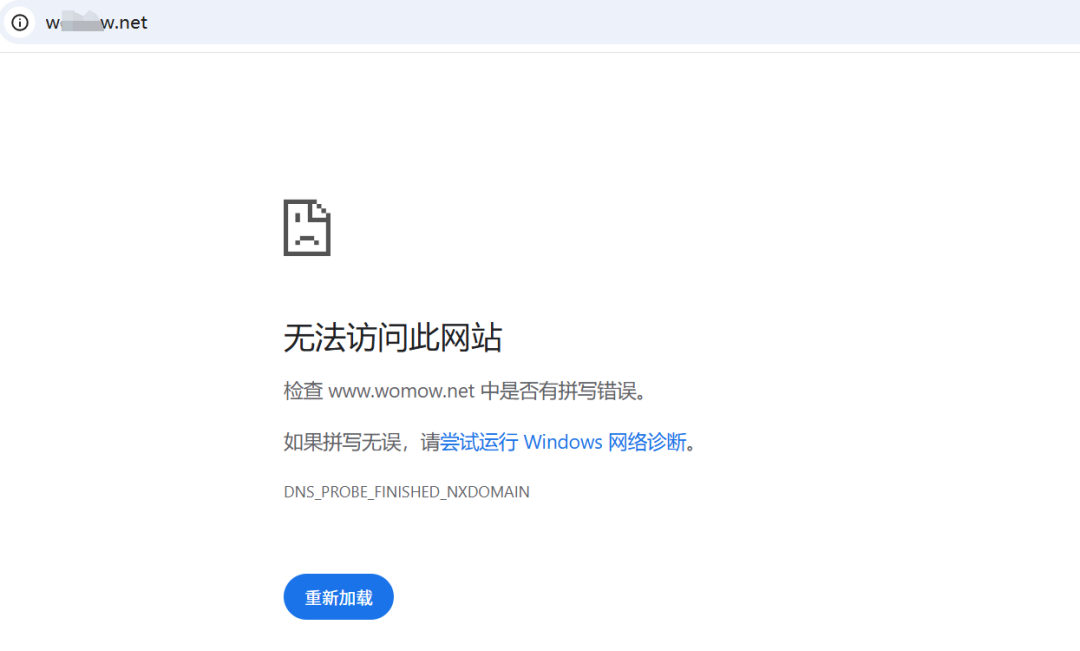Click the 无法访问此网站 heading
Screen dimensions: 1080x651
tap(392, 338)
